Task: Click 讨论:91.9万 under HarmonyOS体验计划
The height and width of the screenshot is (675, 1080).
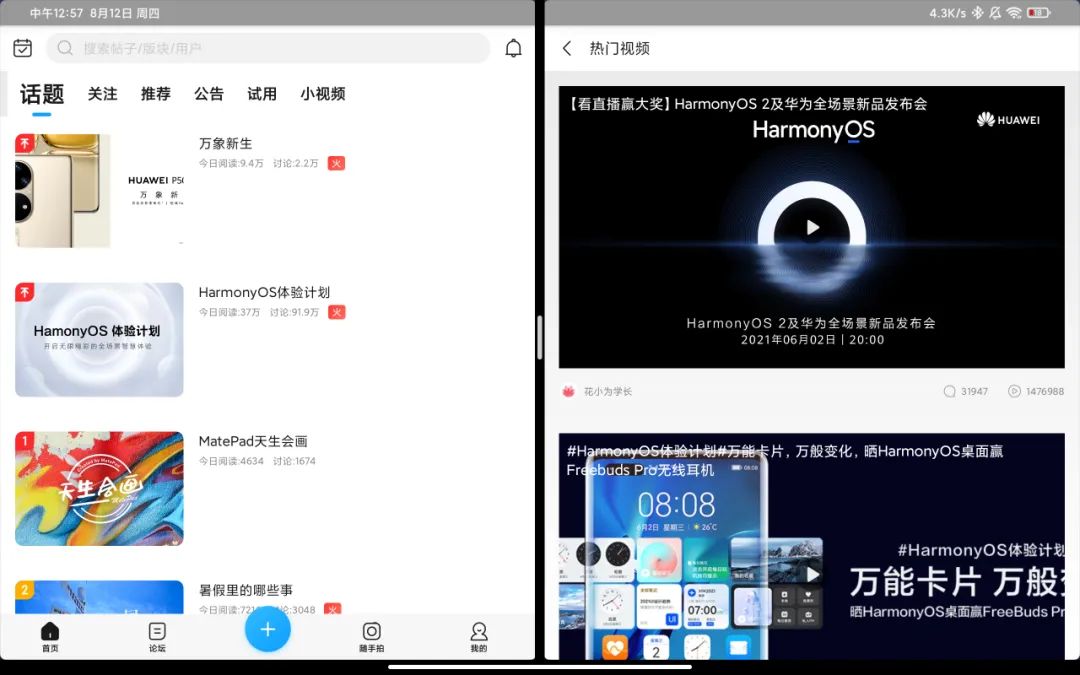Action: pos(294,312)
